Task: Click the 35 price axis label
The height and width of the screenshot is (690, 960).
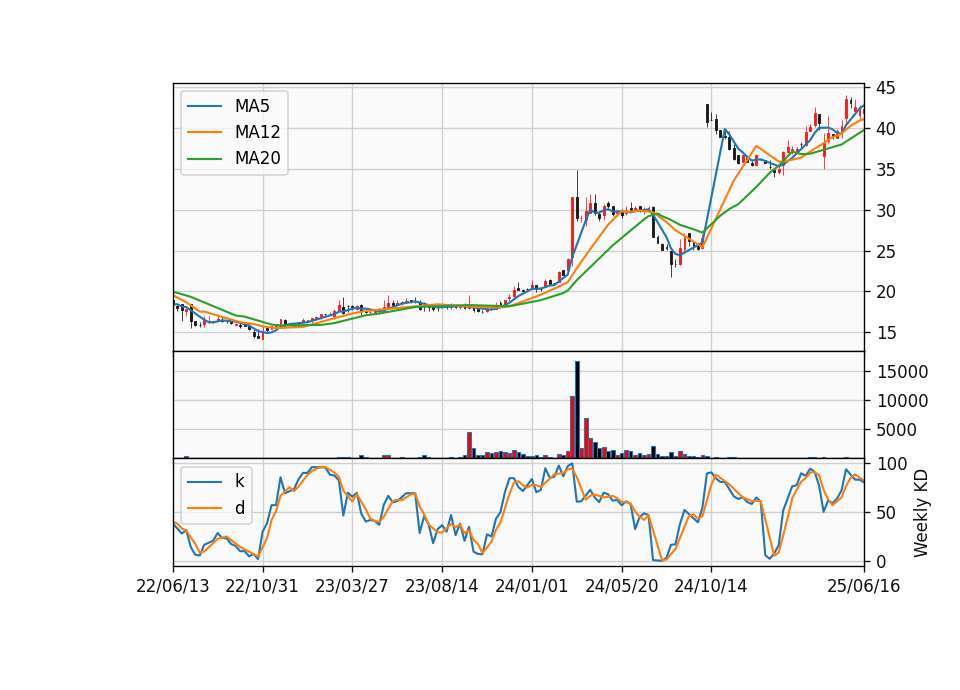Action: (x=885, y=170)
